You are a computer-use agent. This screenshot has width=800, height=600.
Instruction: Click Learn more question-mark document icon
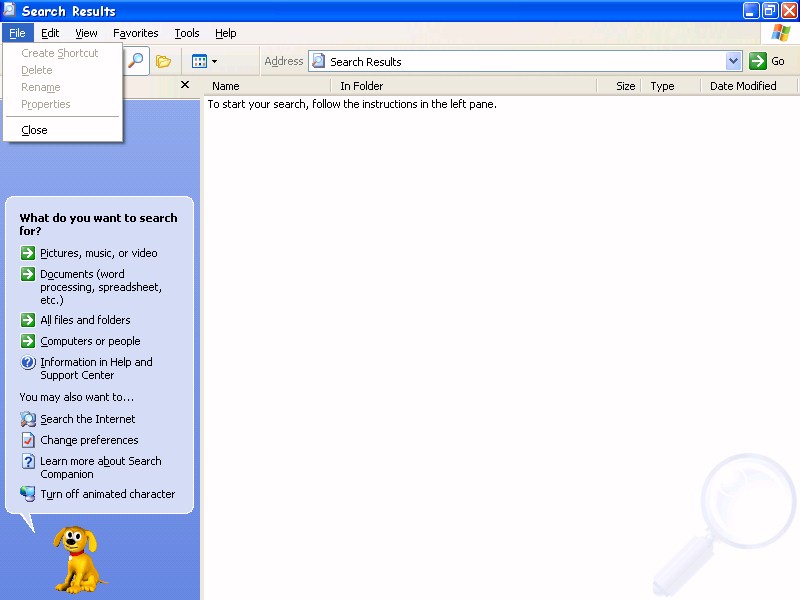click(x=28, y=461)
